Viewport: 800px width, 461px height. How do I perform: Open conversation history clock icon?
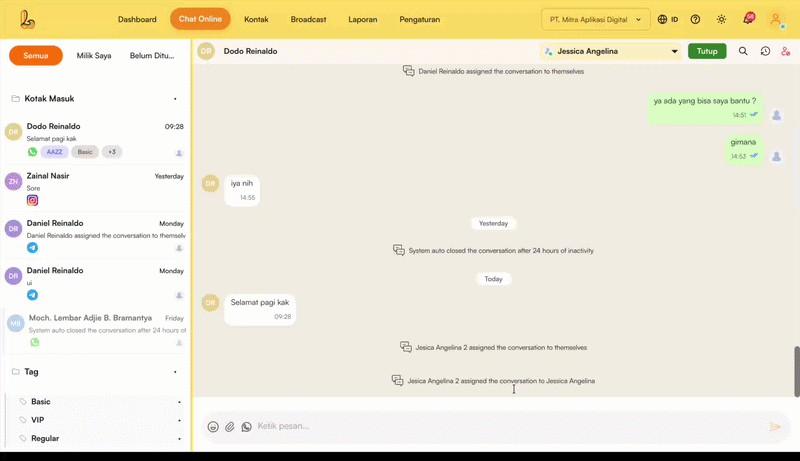pos(765,51)
